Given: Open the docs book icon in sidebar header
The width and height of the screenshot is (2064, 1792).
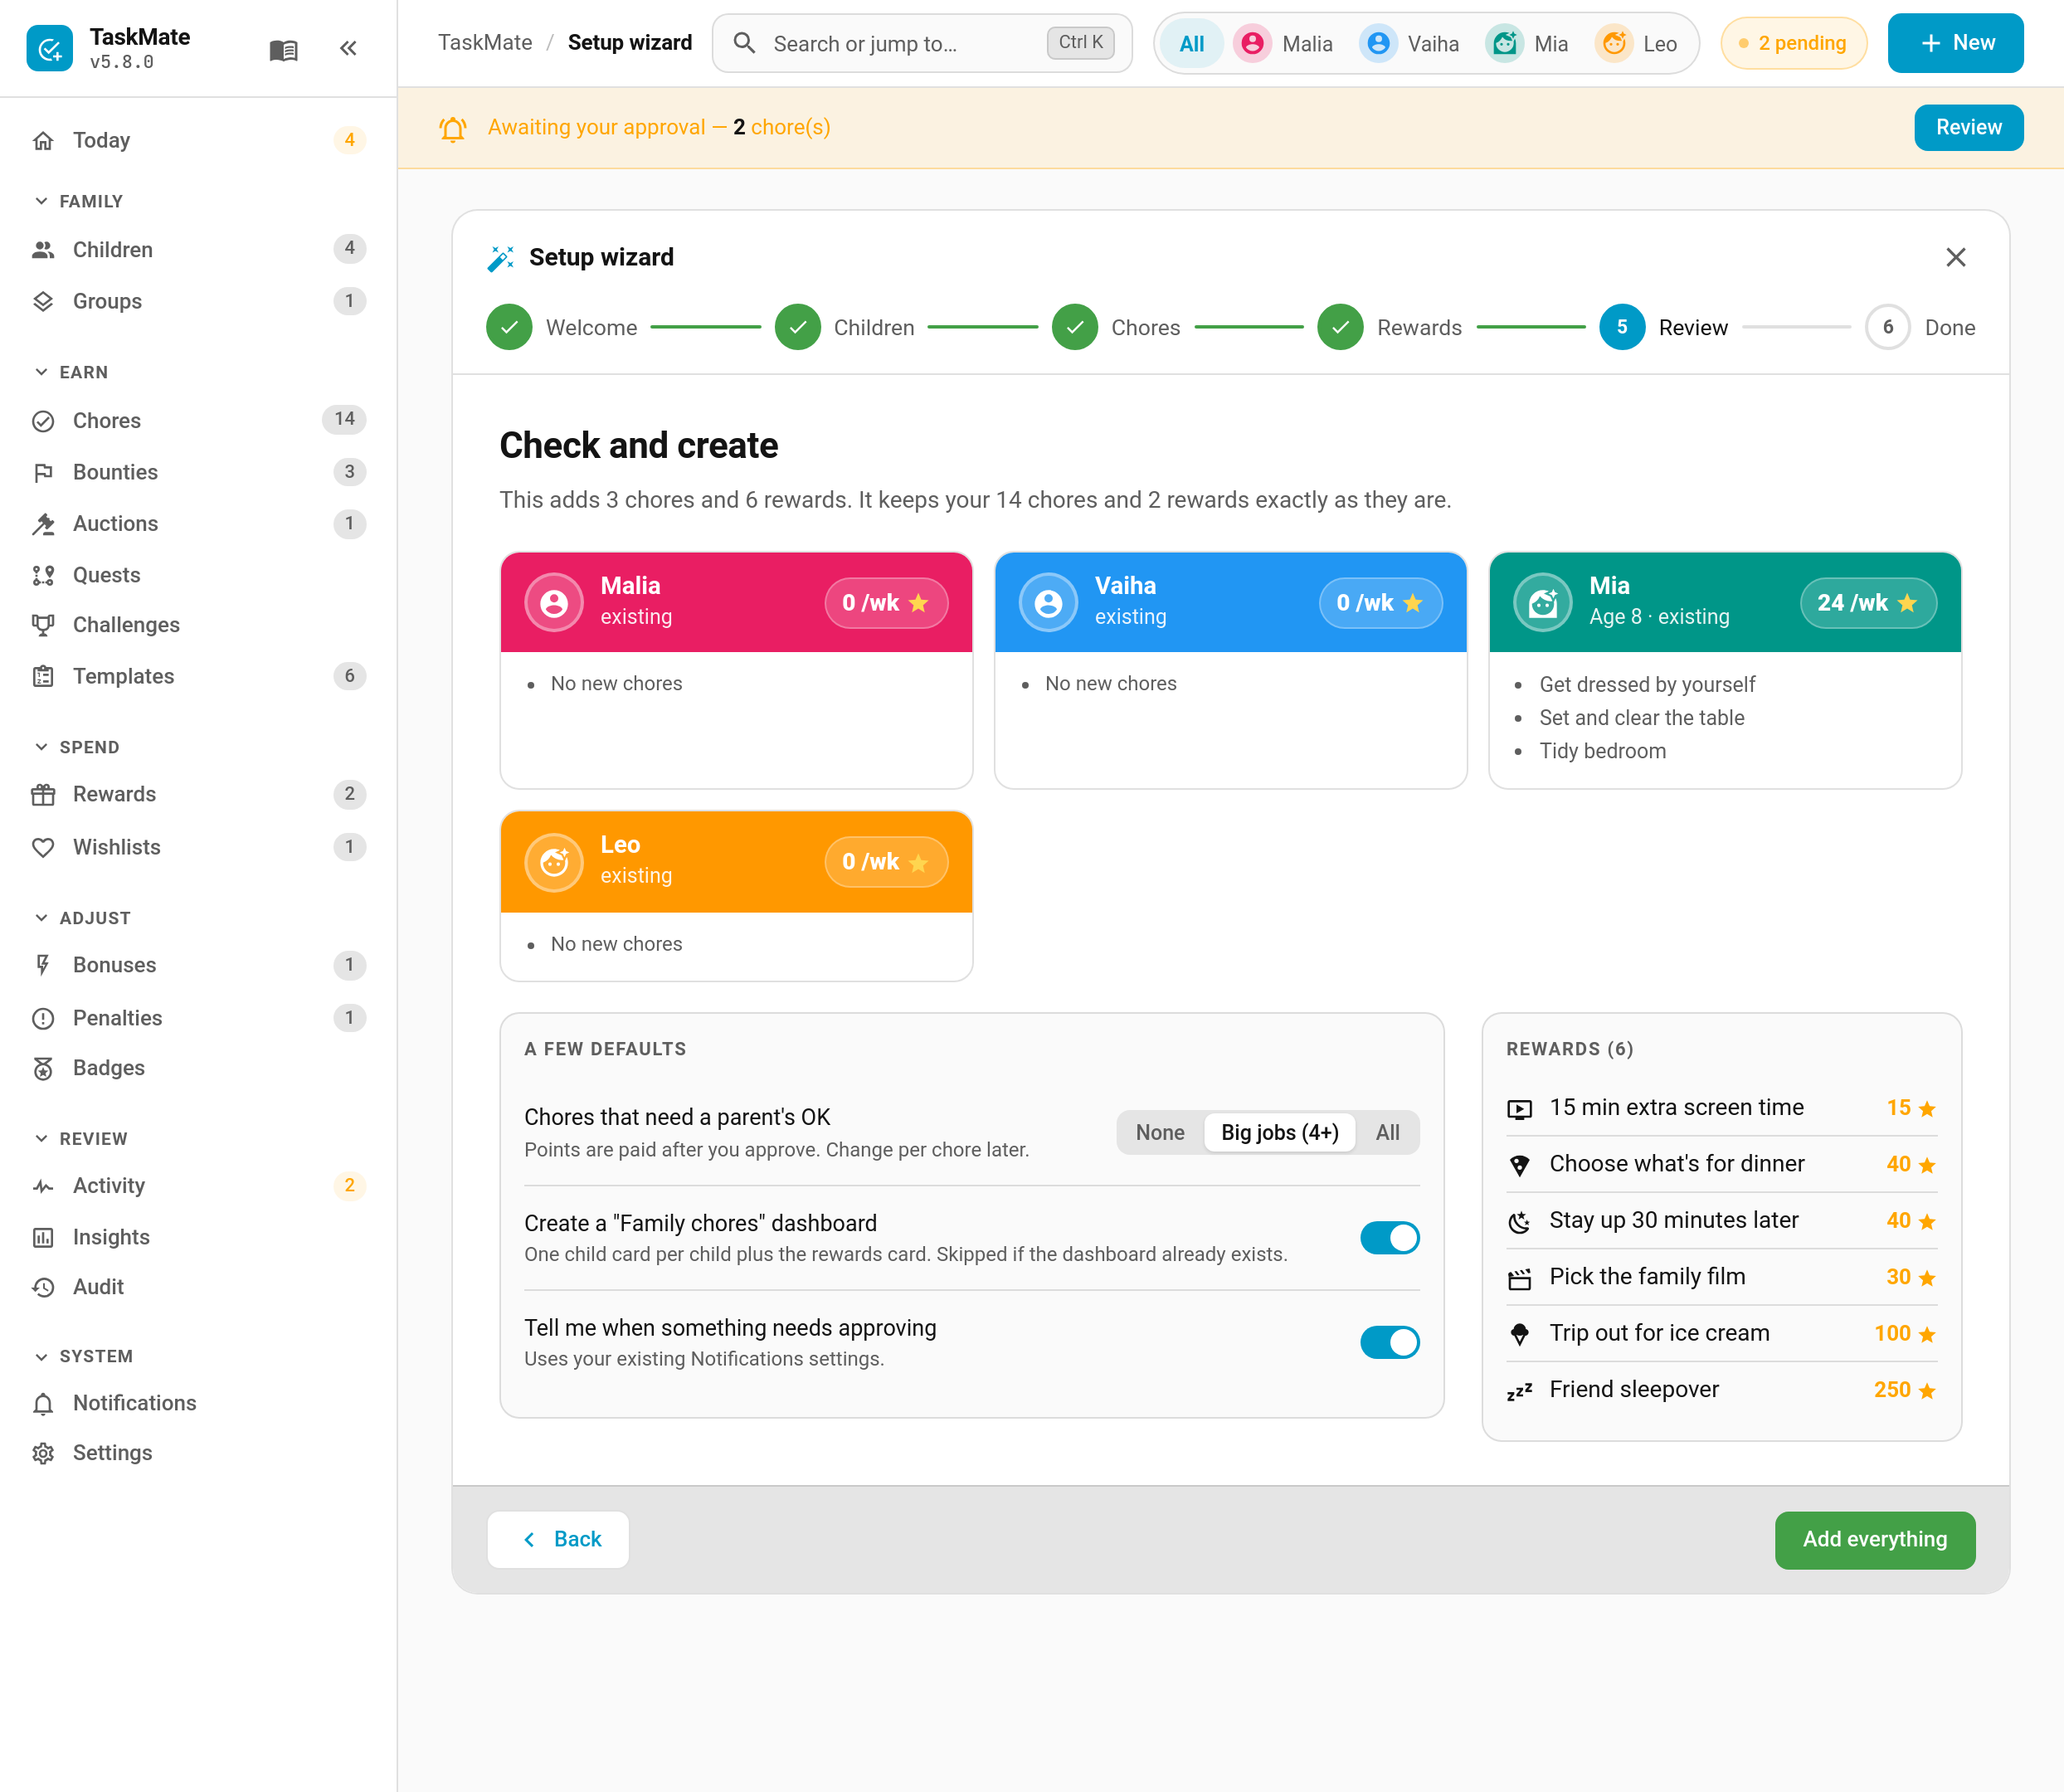Looking at the screenshot, I should [x=284, y=49].
